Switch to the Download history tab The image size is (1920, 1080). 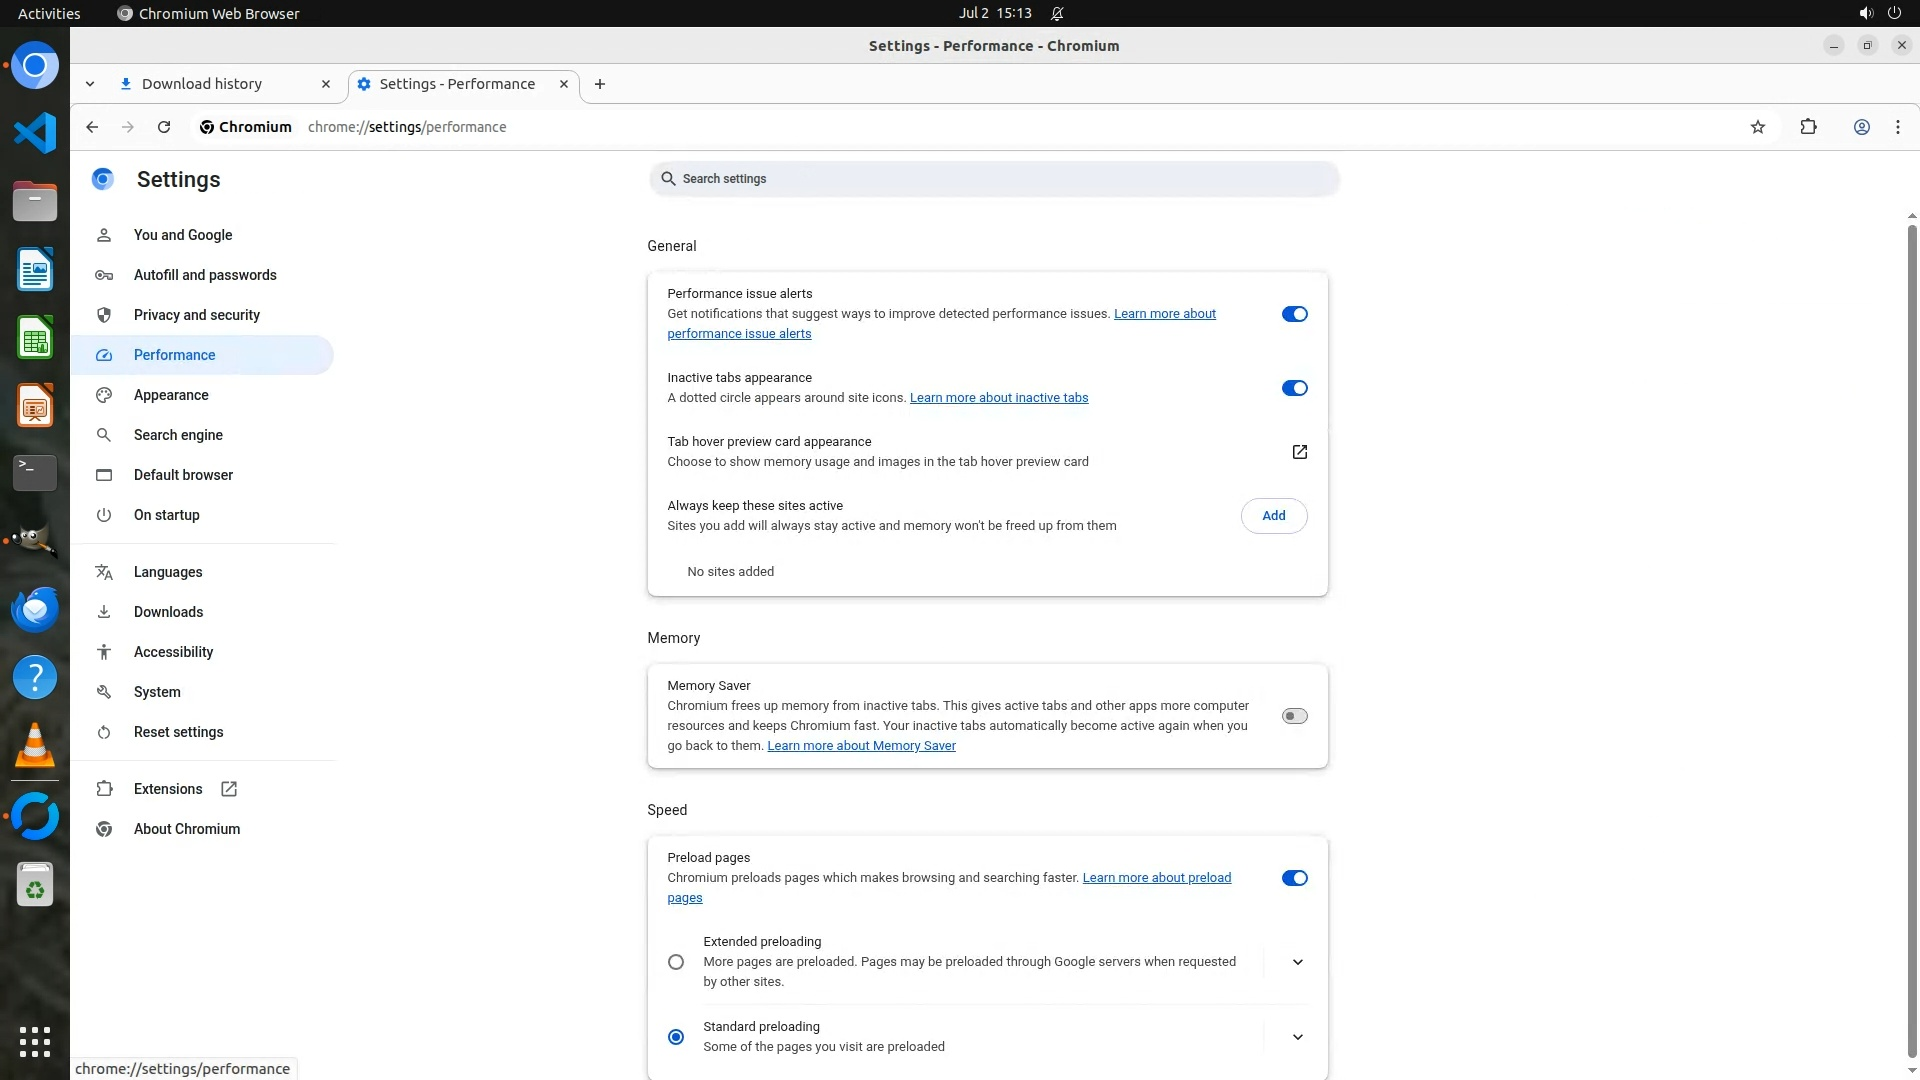[202, 84]
